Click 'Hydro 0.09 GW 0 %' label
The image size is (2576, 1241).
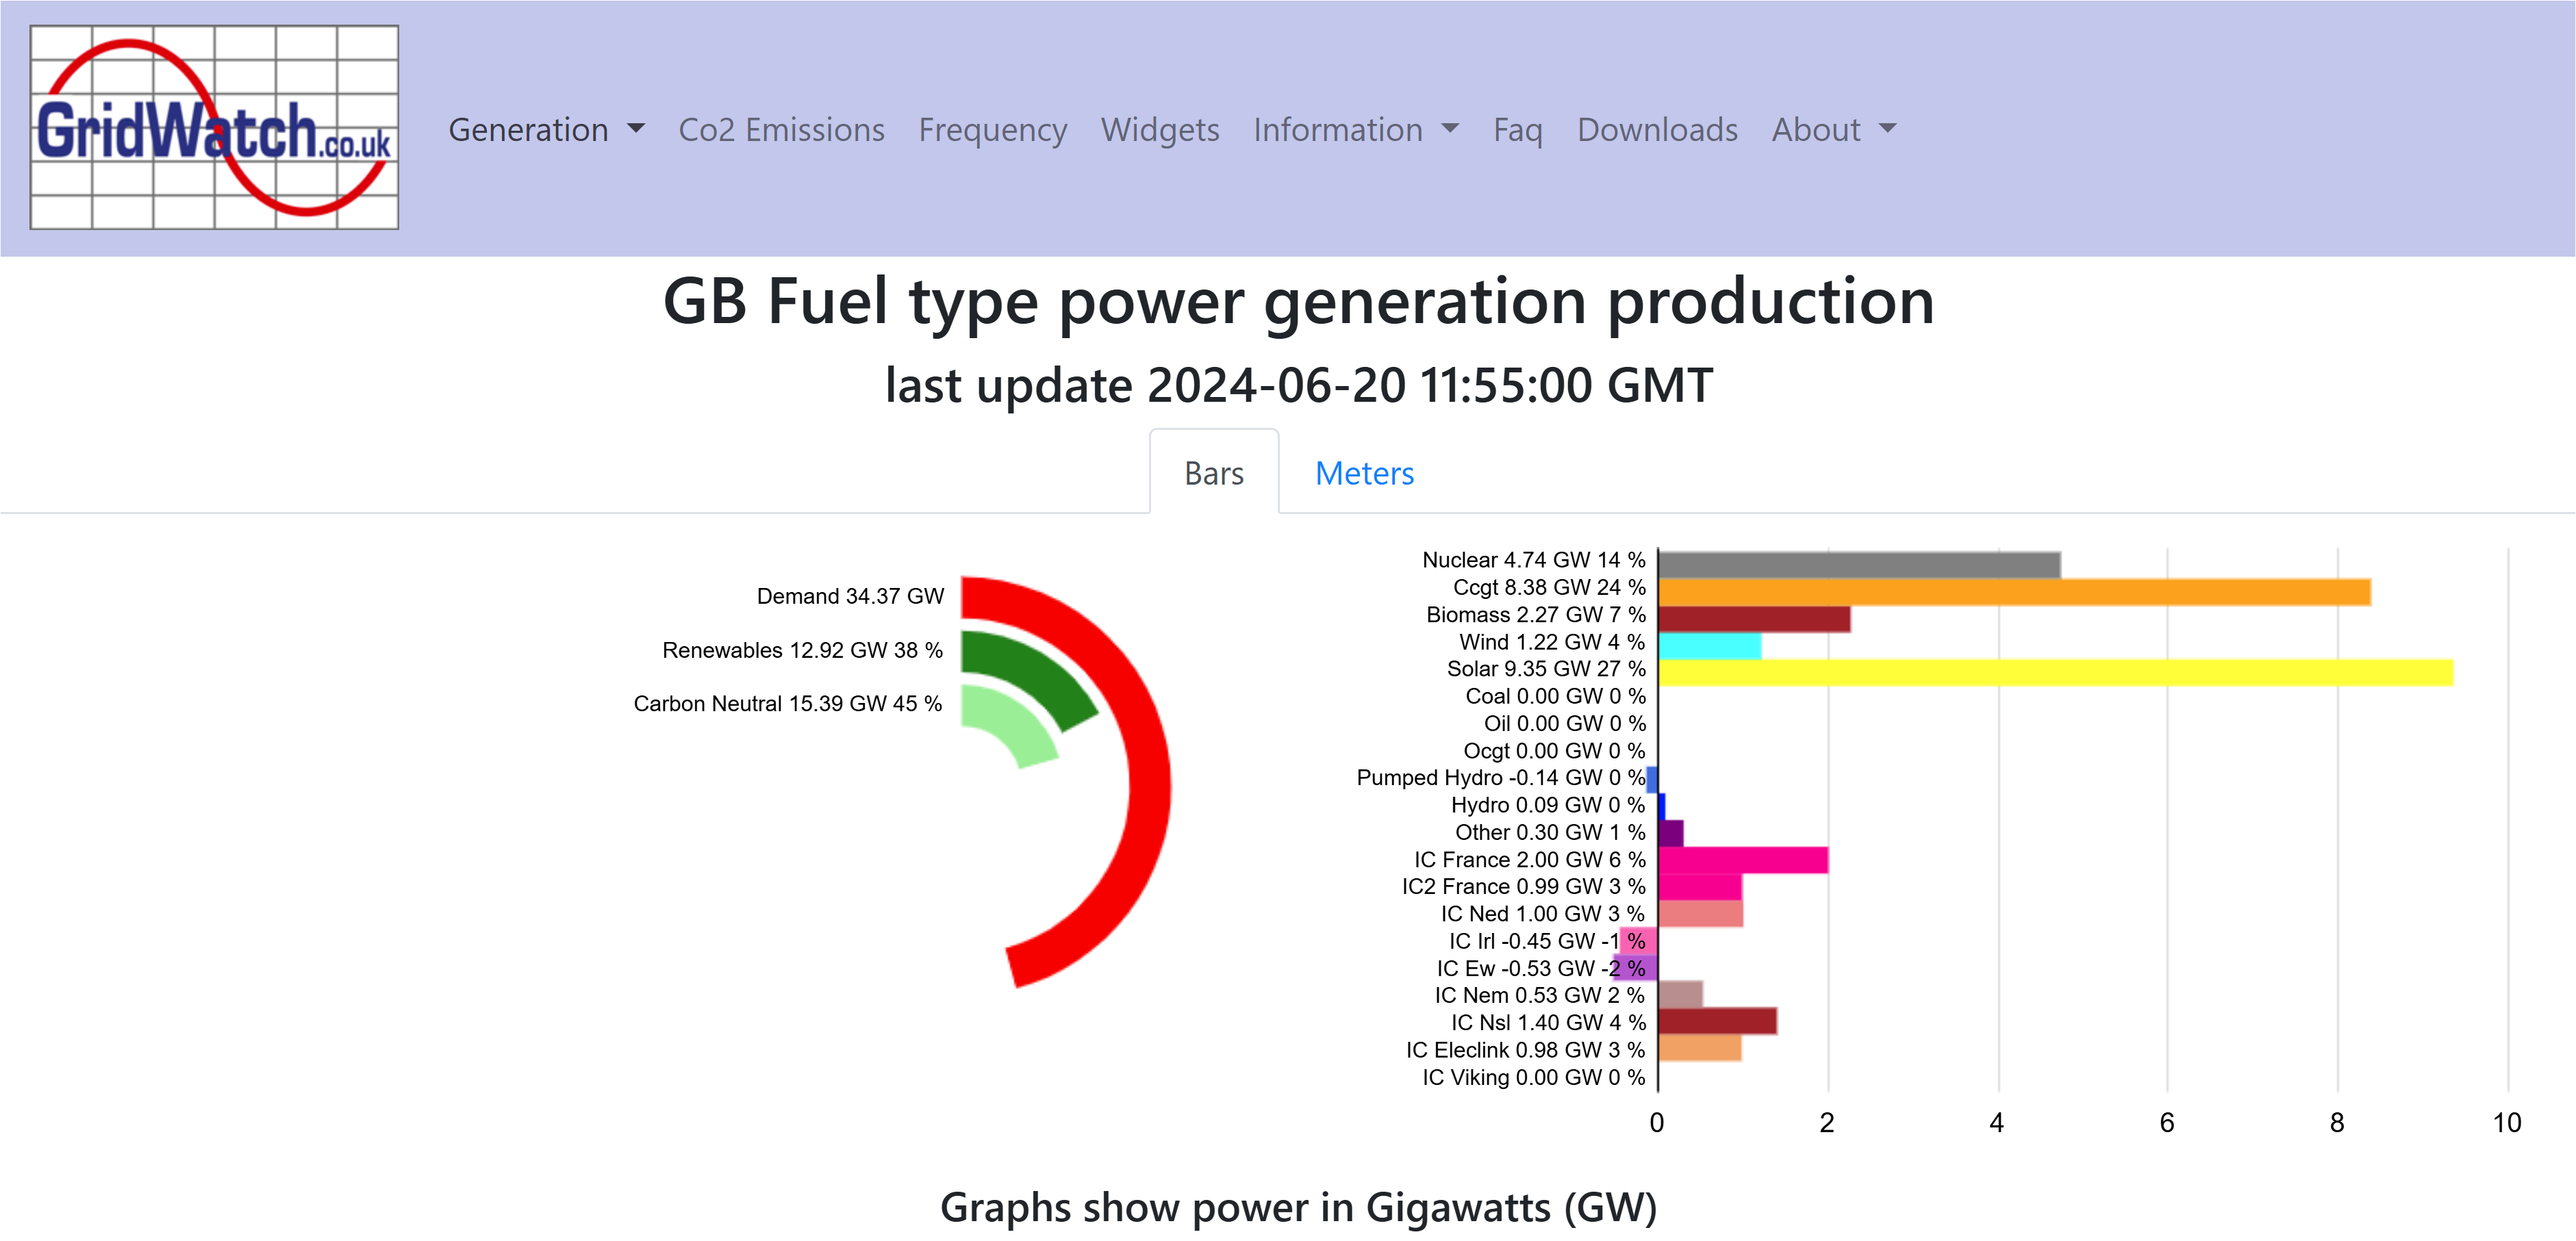[x=1547, y=805]
